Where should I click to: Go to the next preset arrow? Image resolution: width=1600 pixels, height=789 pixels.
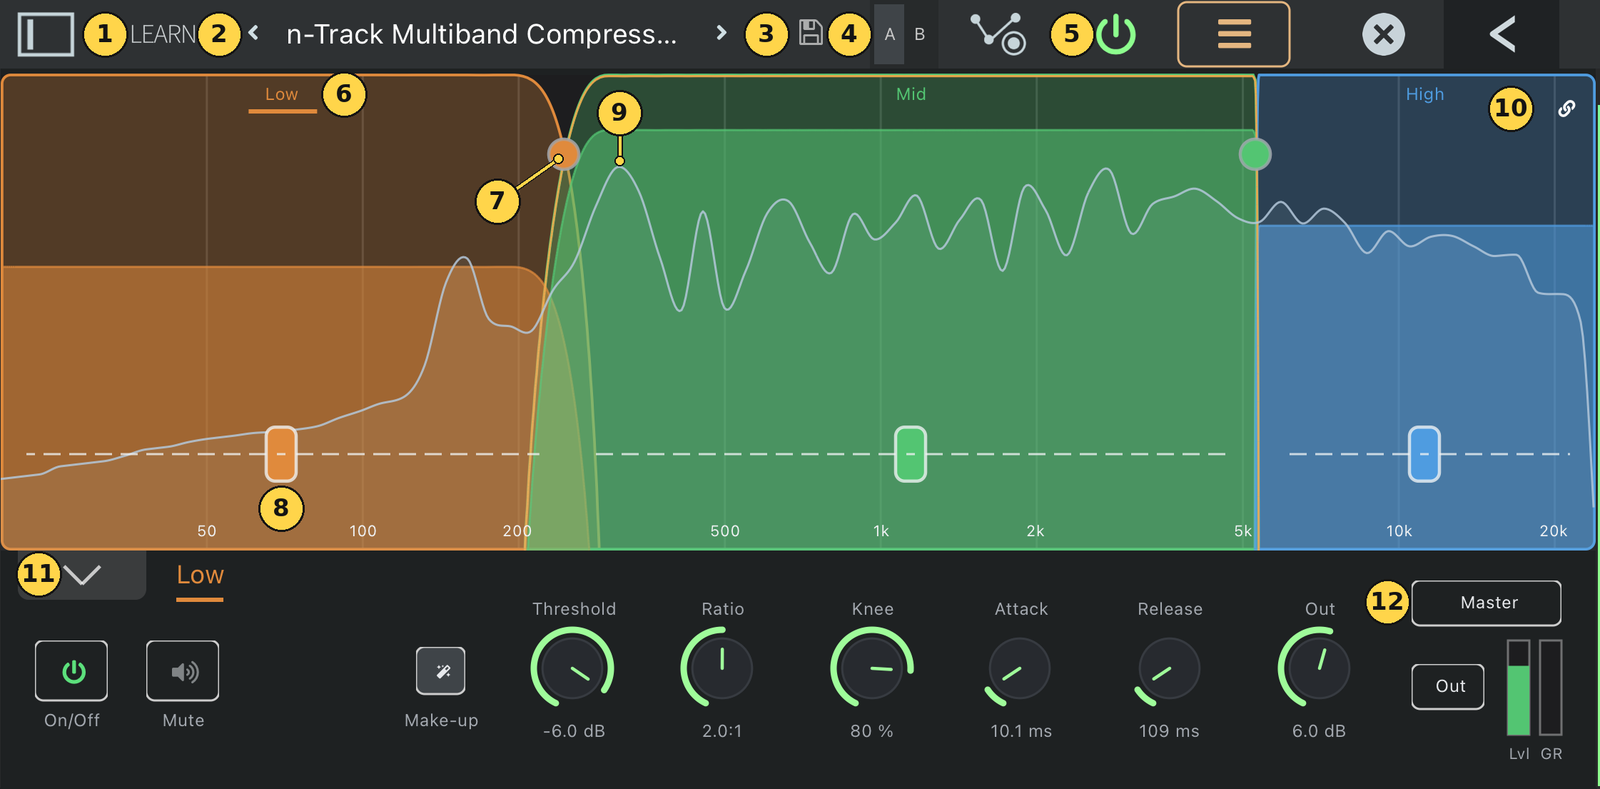click(x=721, y=33)
